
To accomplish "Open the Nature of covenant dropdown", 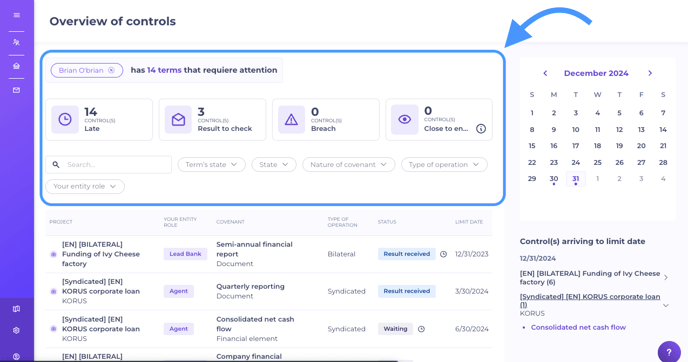I will point(349,165).
